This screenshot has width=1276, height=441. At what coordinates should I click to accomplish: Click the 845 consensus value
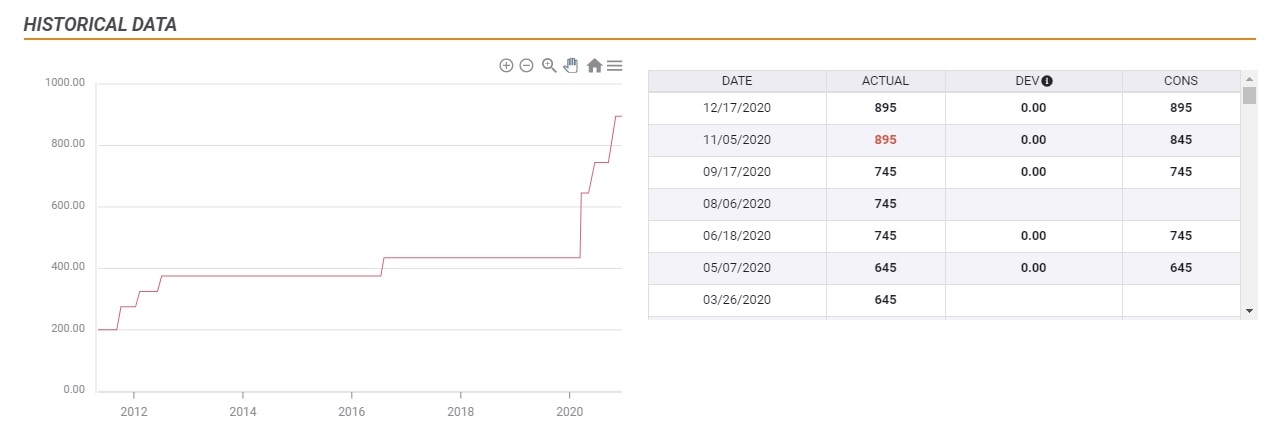pyautogui.click(x=1181, y=140)
